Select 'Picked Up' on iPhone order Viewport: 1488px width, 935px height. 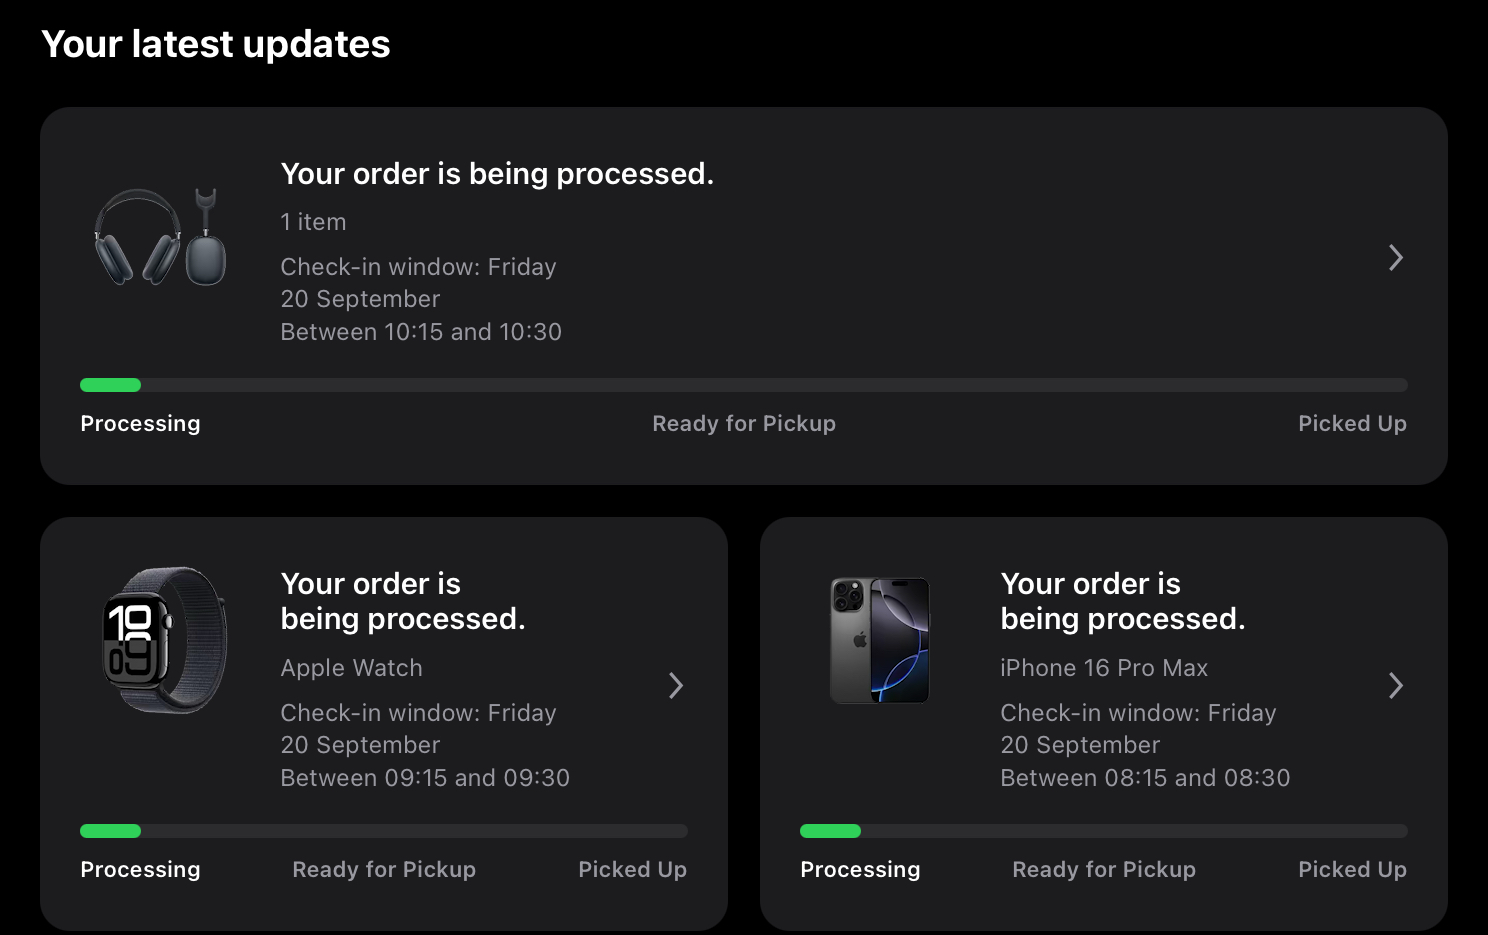pos(1352,870)
